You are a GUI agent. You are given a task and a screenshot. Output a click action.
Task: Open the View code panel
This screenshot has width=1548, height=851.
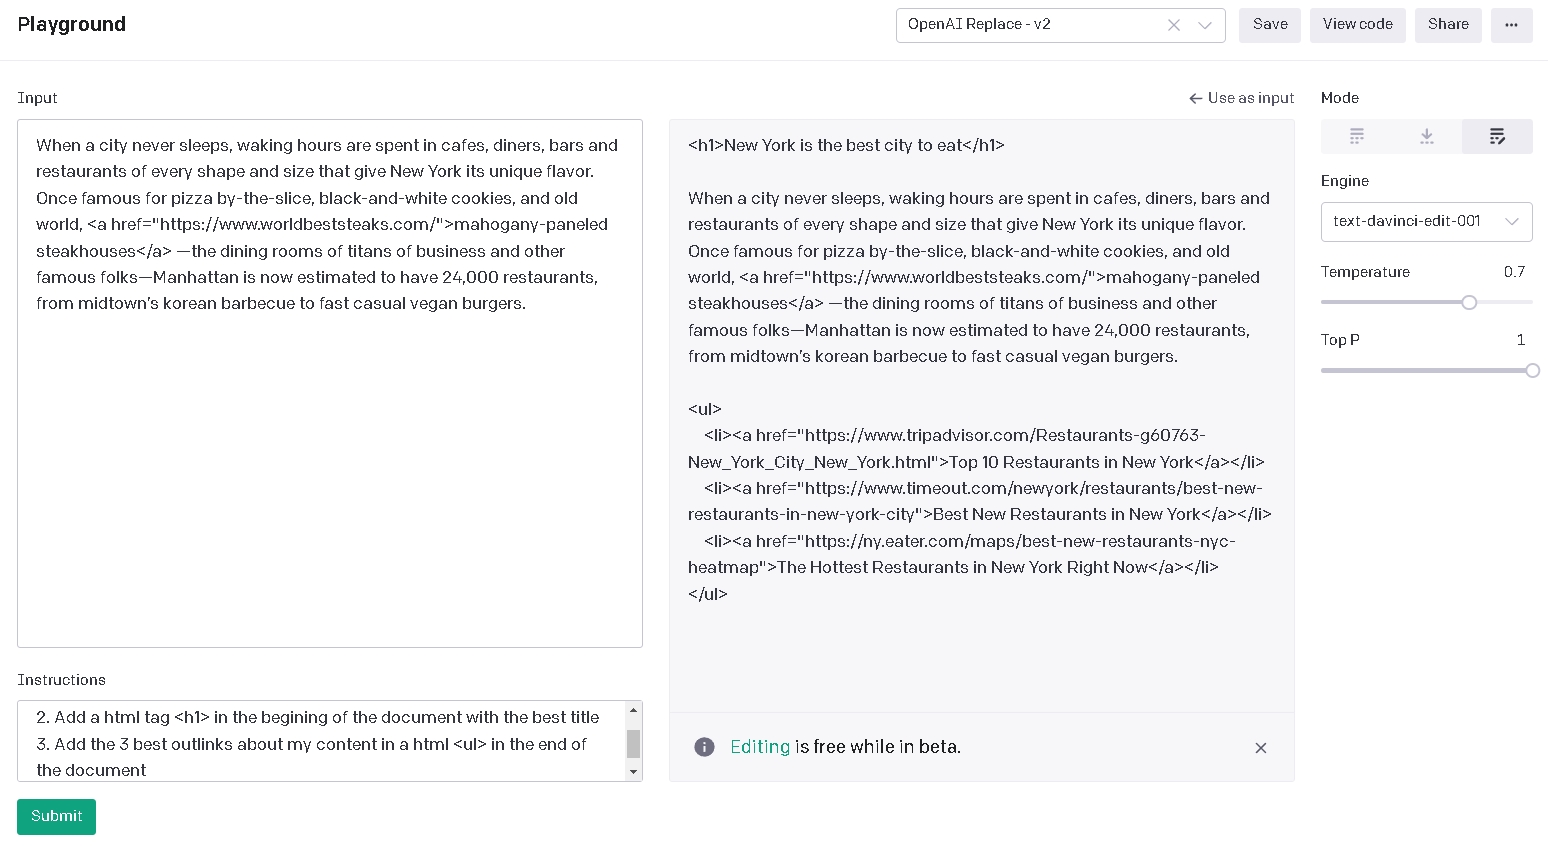click(x=1357, y=25)
